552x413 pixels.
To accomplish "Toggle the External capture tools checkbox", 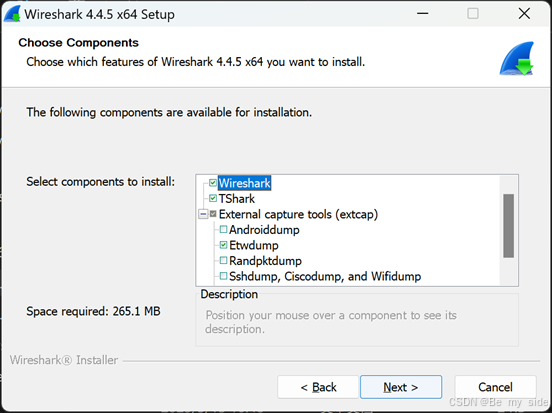I will pyautogui.click(x=213, y=214).
